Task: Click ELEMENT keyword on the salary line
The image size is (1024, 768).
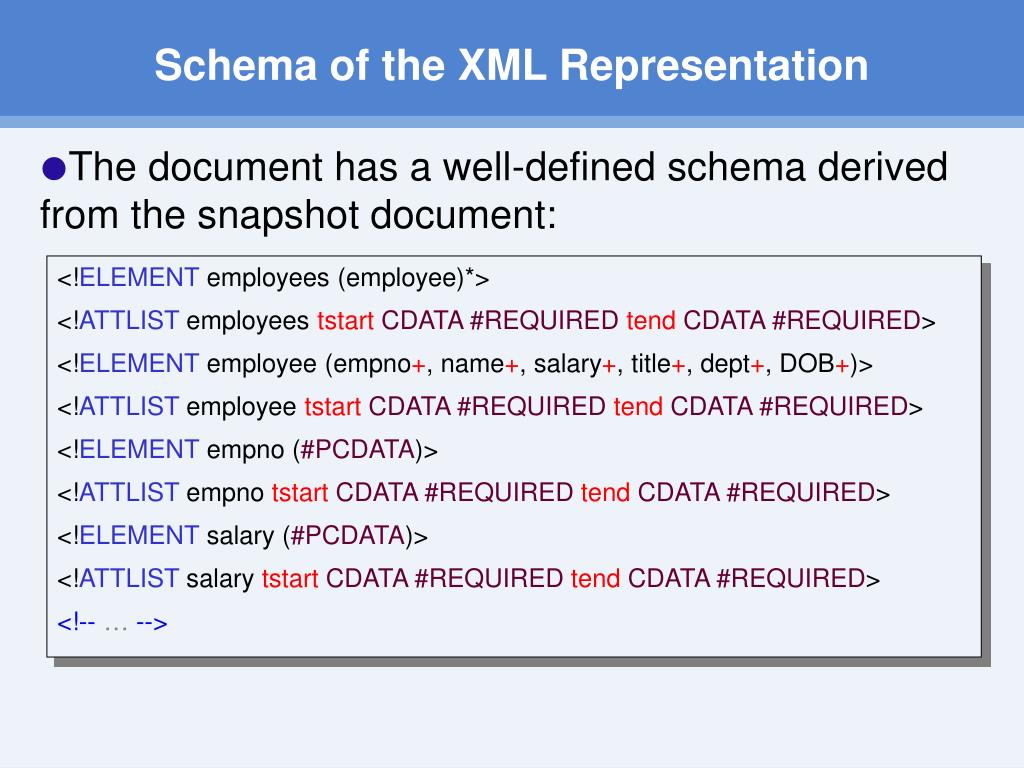Action: pyautogui.click(x=138, y=536)
